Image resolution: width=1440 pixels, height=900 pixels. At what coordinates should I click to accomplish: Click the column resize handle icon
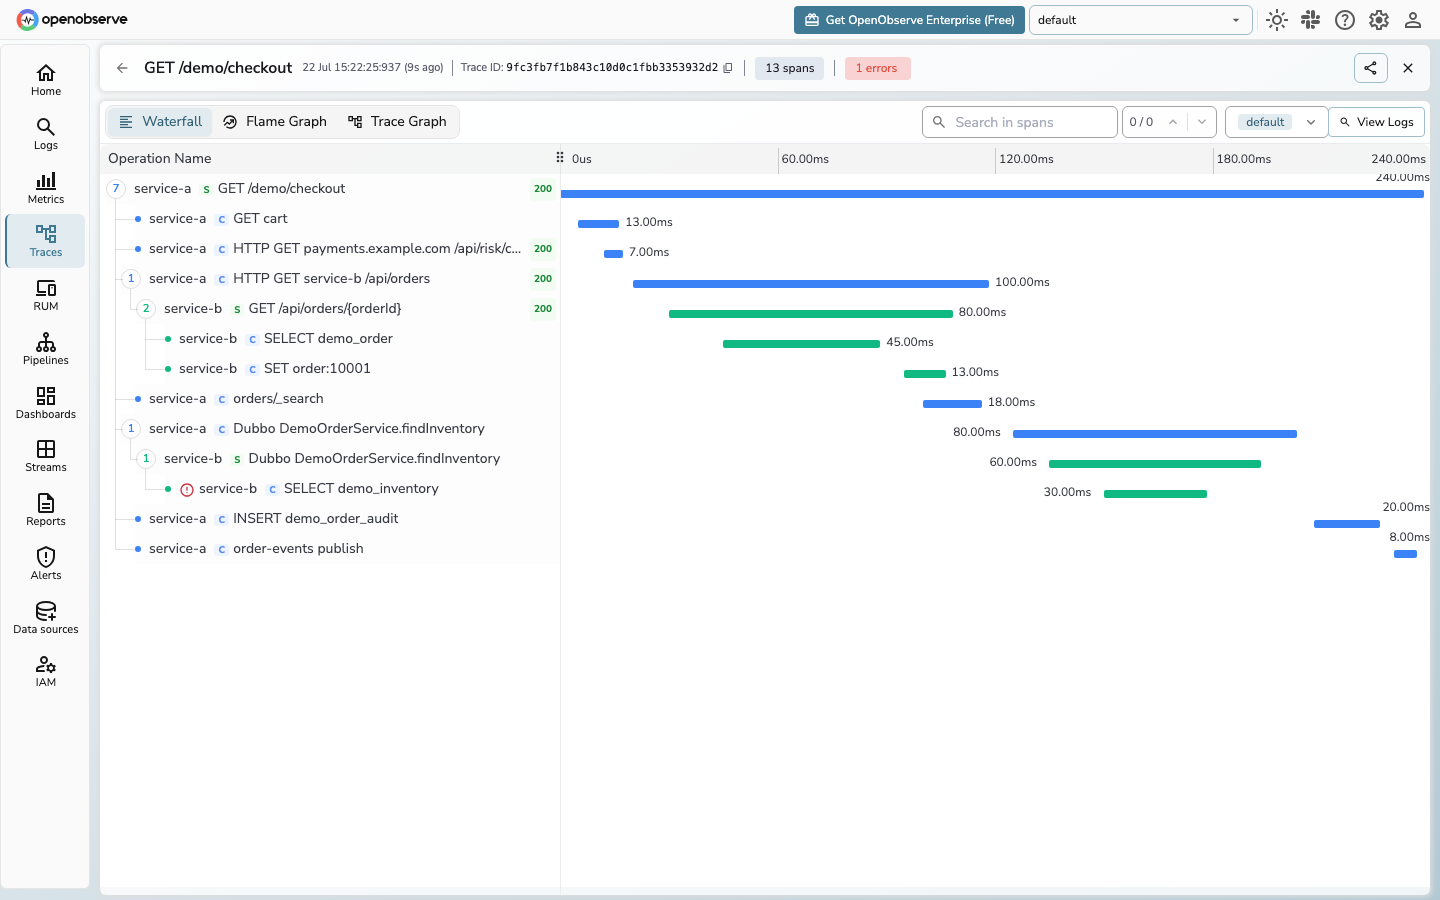click(x=560, y=158)
